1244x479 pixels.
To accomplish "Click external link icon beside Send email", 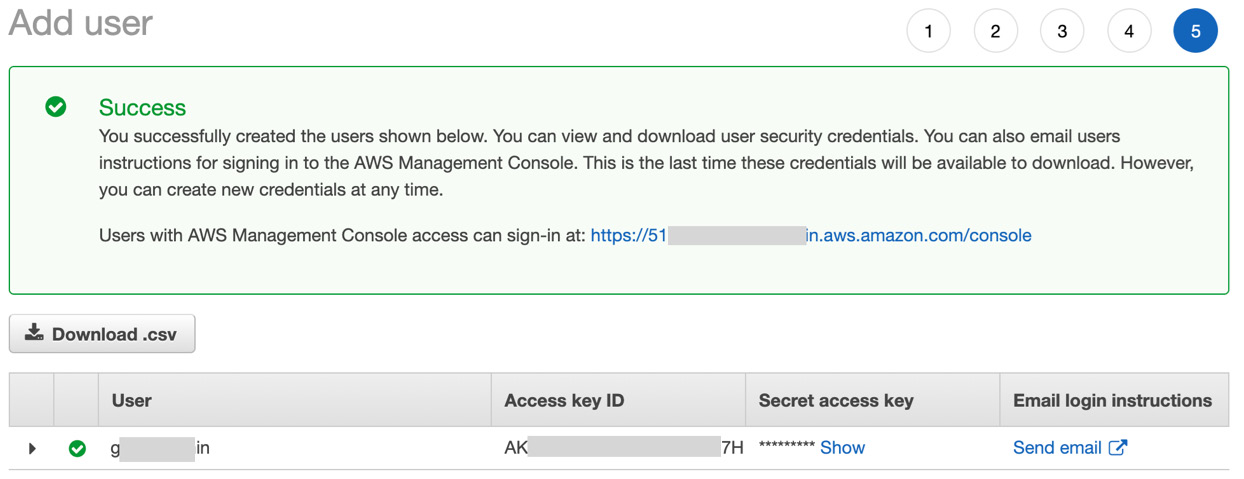I will click(x=1118, y=447).
